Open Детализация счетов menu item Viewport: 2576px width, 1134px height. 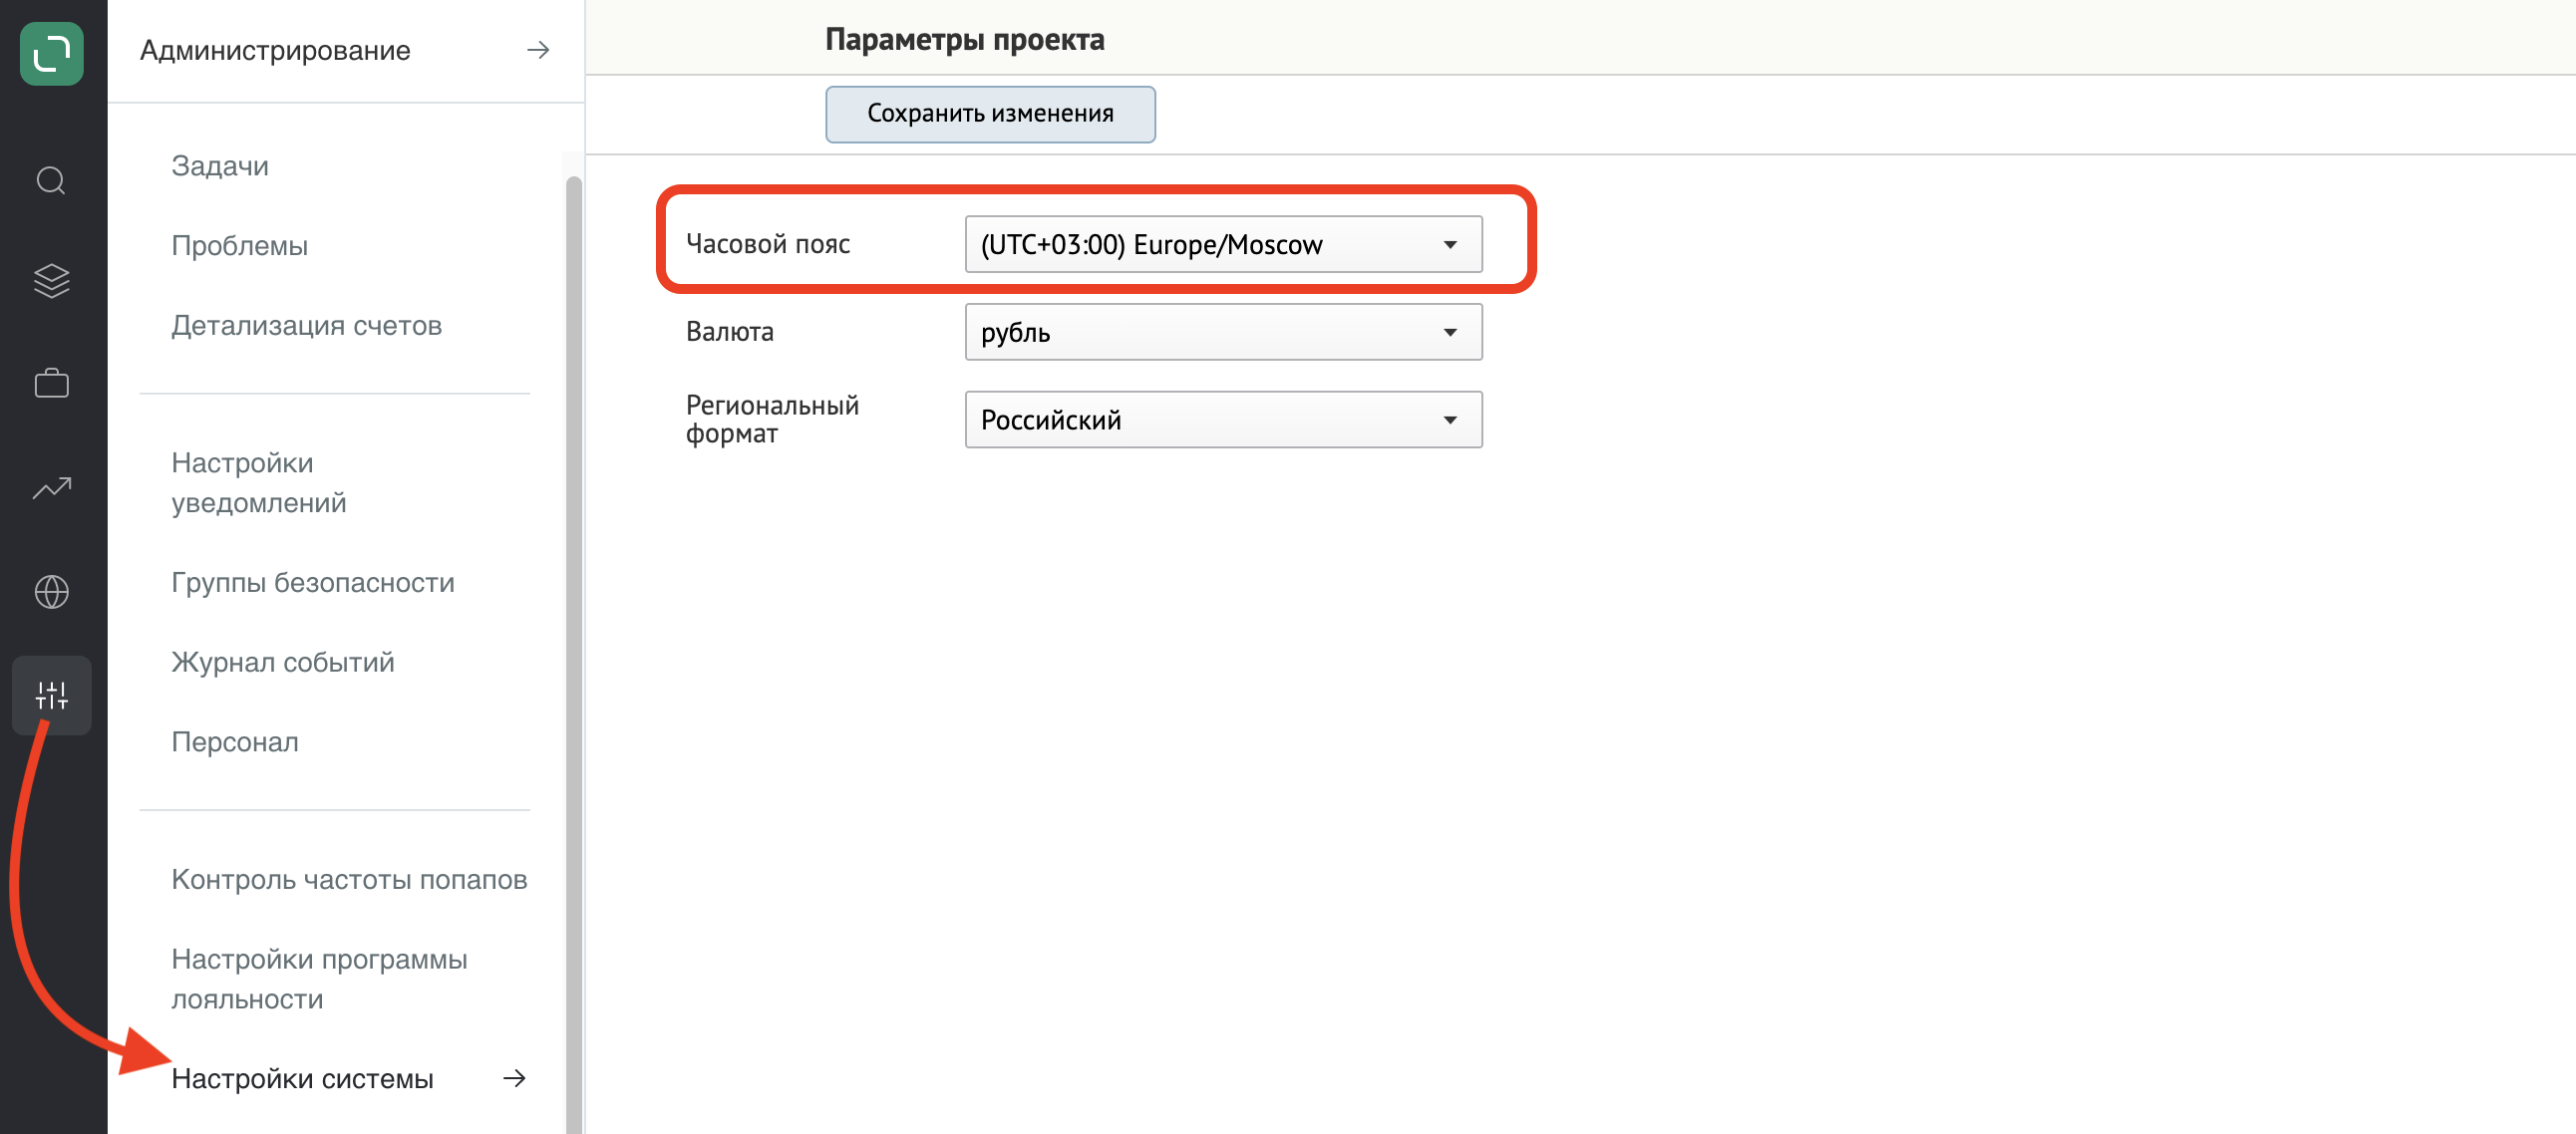[306, 326]
